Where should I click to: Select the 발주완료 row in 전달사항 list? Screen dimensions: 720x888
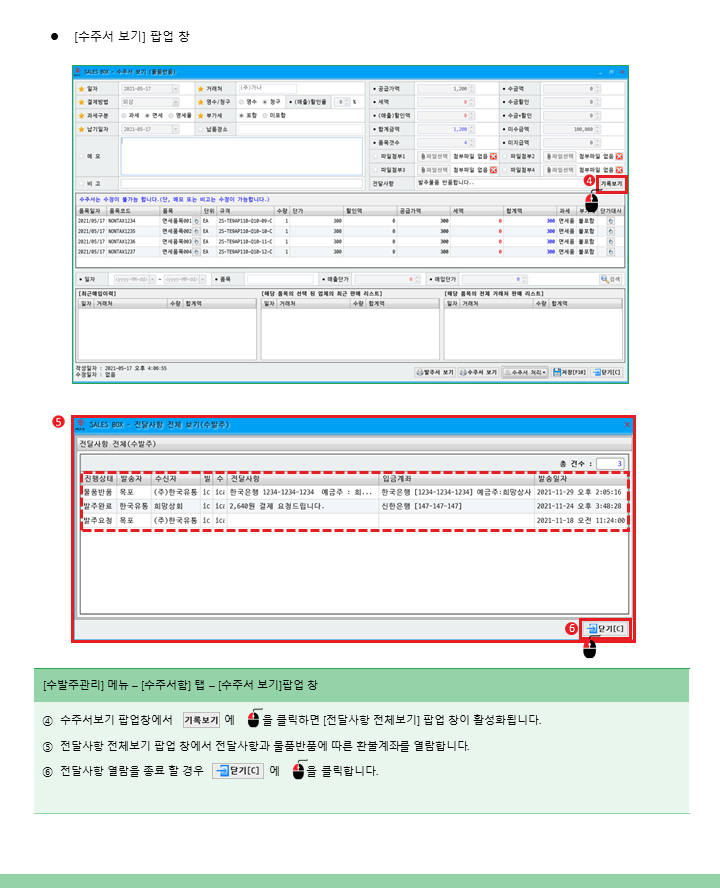355,506
